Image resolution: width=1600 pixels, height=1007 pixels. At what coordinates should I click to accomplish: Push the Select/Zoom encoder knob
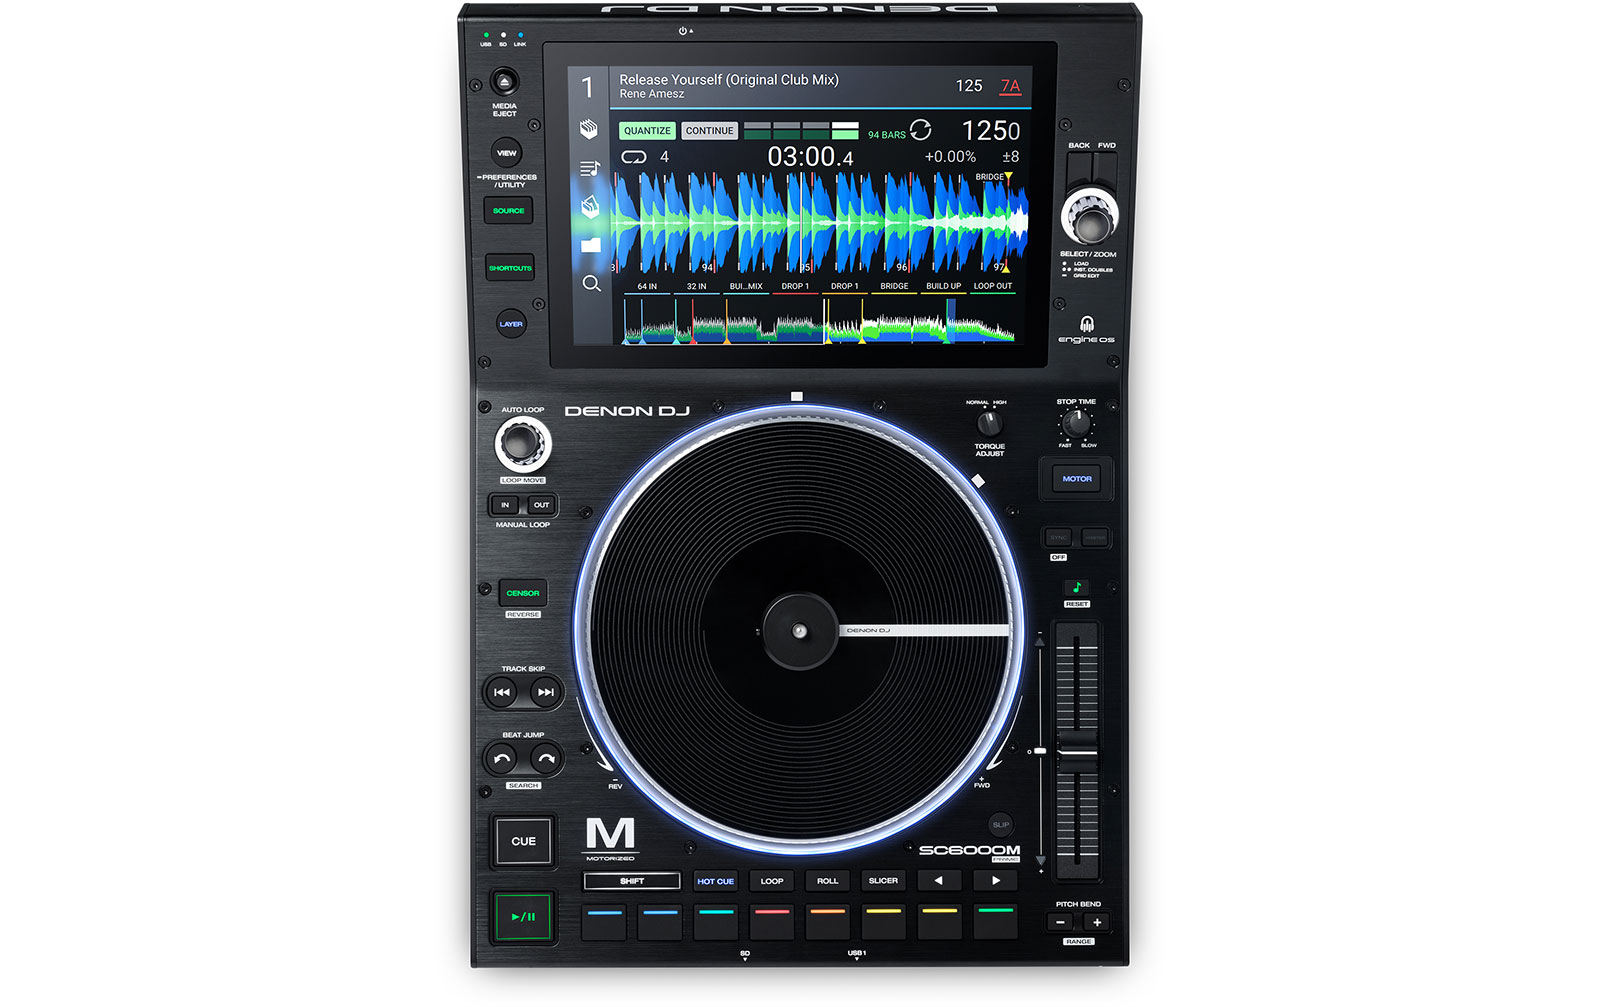click(x=1090, y=216)
